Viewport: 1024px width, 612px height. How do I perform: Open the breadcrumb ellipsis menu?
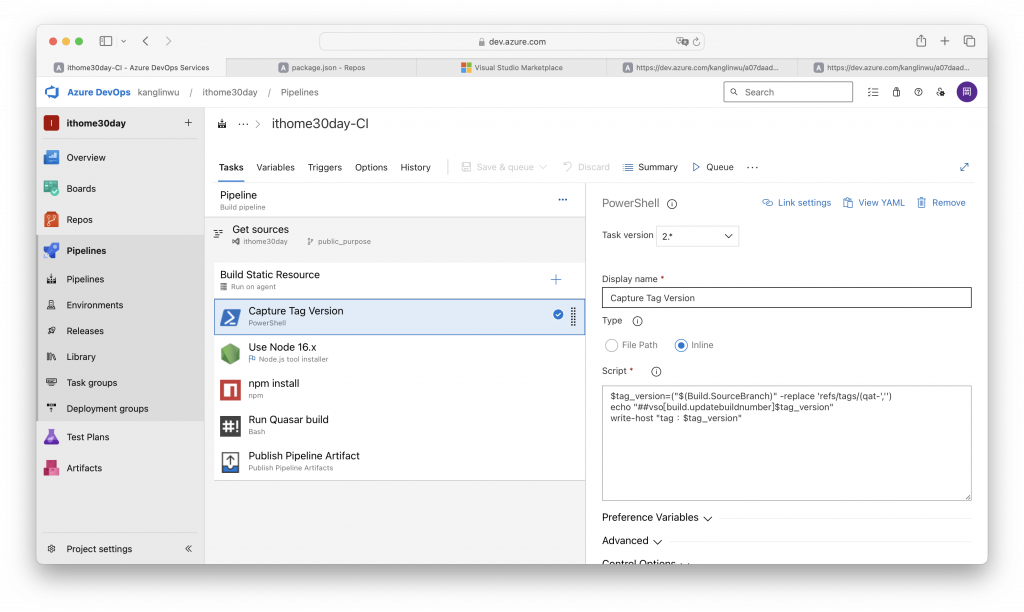[x=243, y=123]
